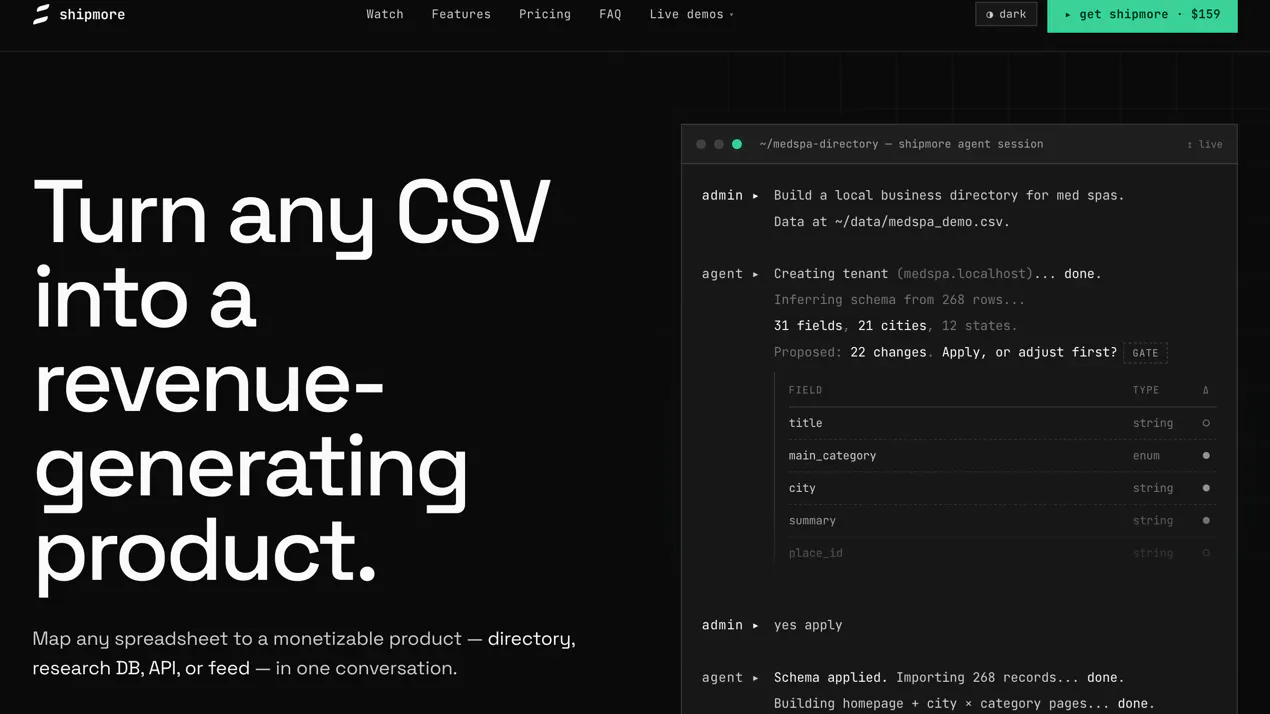Click the shipmore logo icon
Image resolution: width=1270 pixels, height=714 pixels.
(x=41, y=14)
